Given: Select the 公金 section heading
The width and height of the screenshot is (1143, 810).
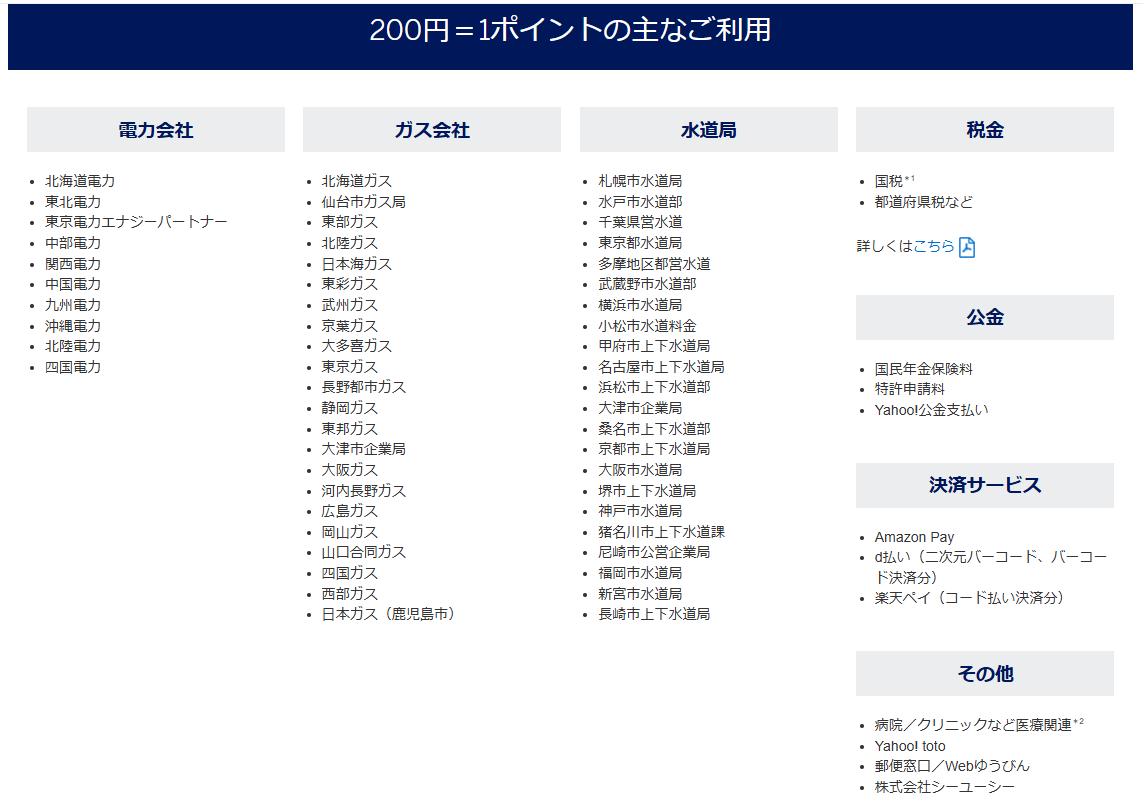Looking at the screenshot, I should coord(985,317).
